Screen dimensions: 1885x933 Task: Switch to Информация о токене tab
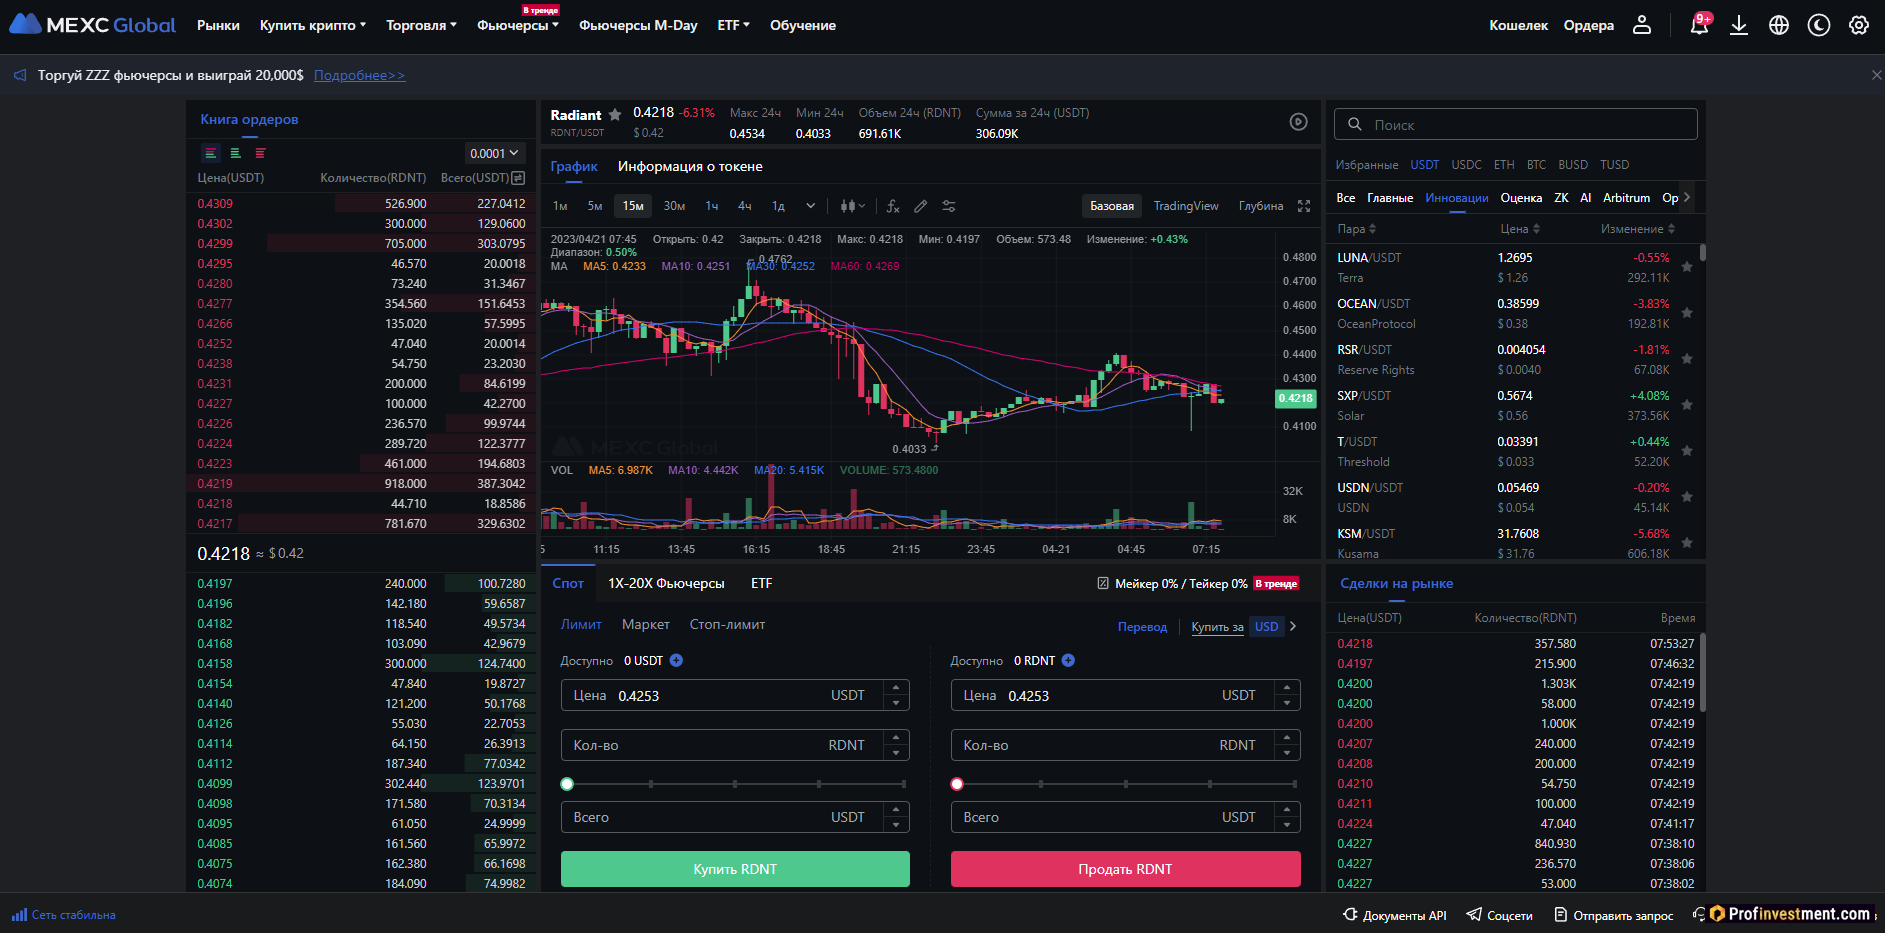tap(690, 166)
